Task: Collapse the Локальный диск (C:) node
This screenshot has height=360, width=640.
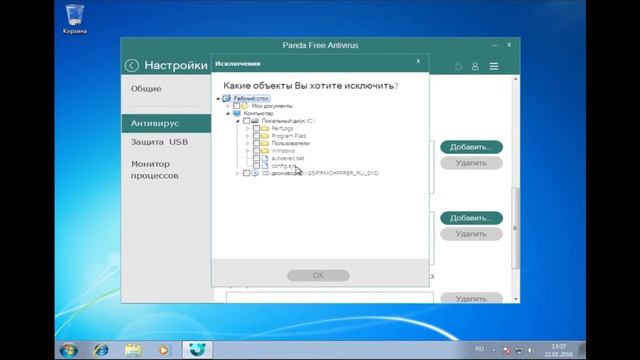Action: [x=238, y=121]
